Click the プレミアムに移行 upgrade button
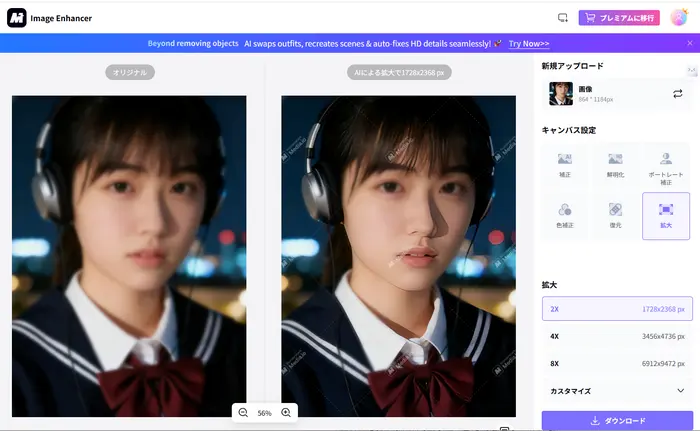700x431 pixels. click(619, 18)
